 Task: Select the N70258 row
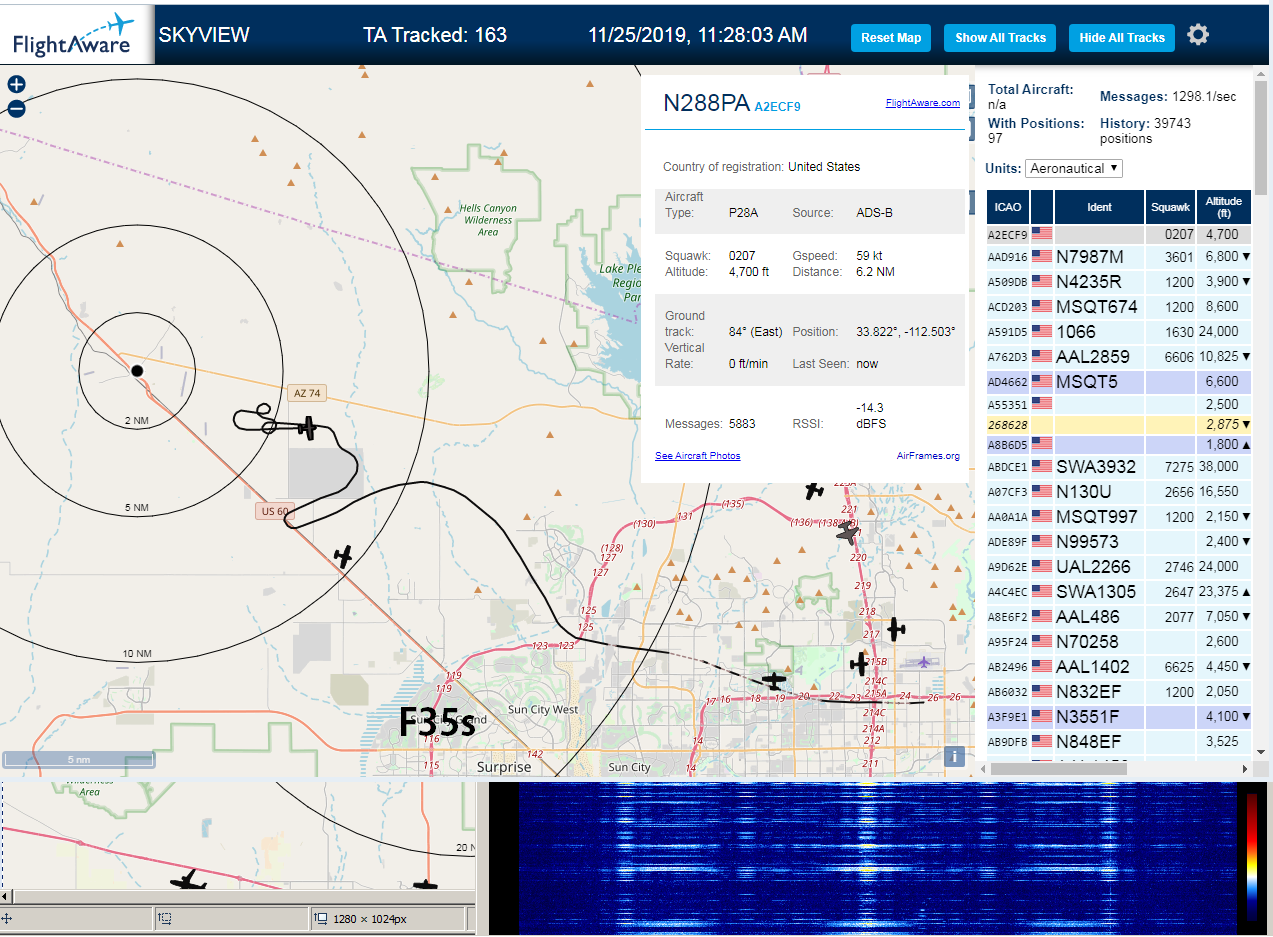click(1119, 642)
